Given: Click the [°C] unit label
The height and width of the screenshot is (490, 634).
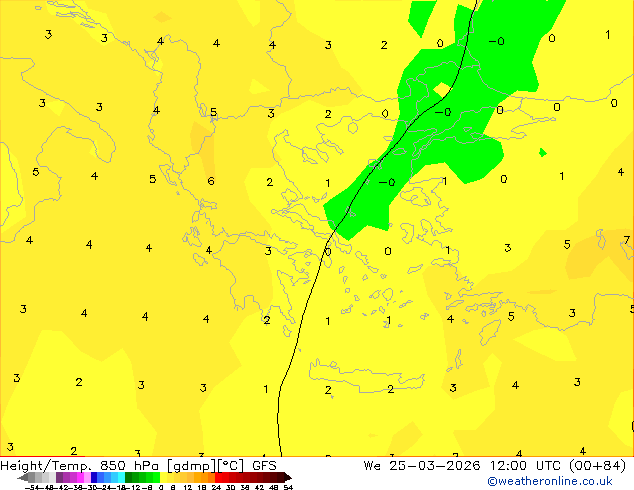Looking at the screenshot, I should tap(231, 466).
